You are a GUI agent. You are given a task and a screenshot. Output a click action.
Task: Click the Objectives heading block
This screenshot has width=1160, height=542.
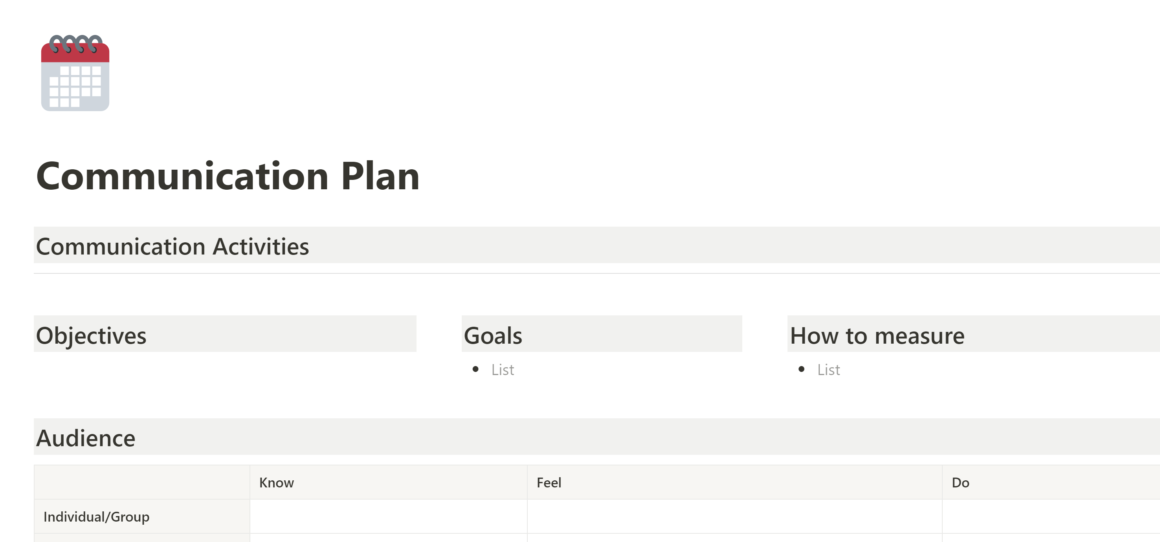coord(225,334)
